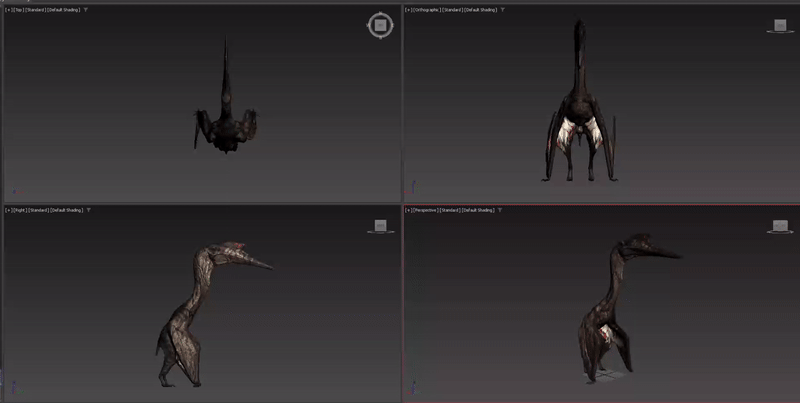Open the [Perspective] point-of-view label menu
The height and width of the screenshot is (403, 800).
(425, 210)
